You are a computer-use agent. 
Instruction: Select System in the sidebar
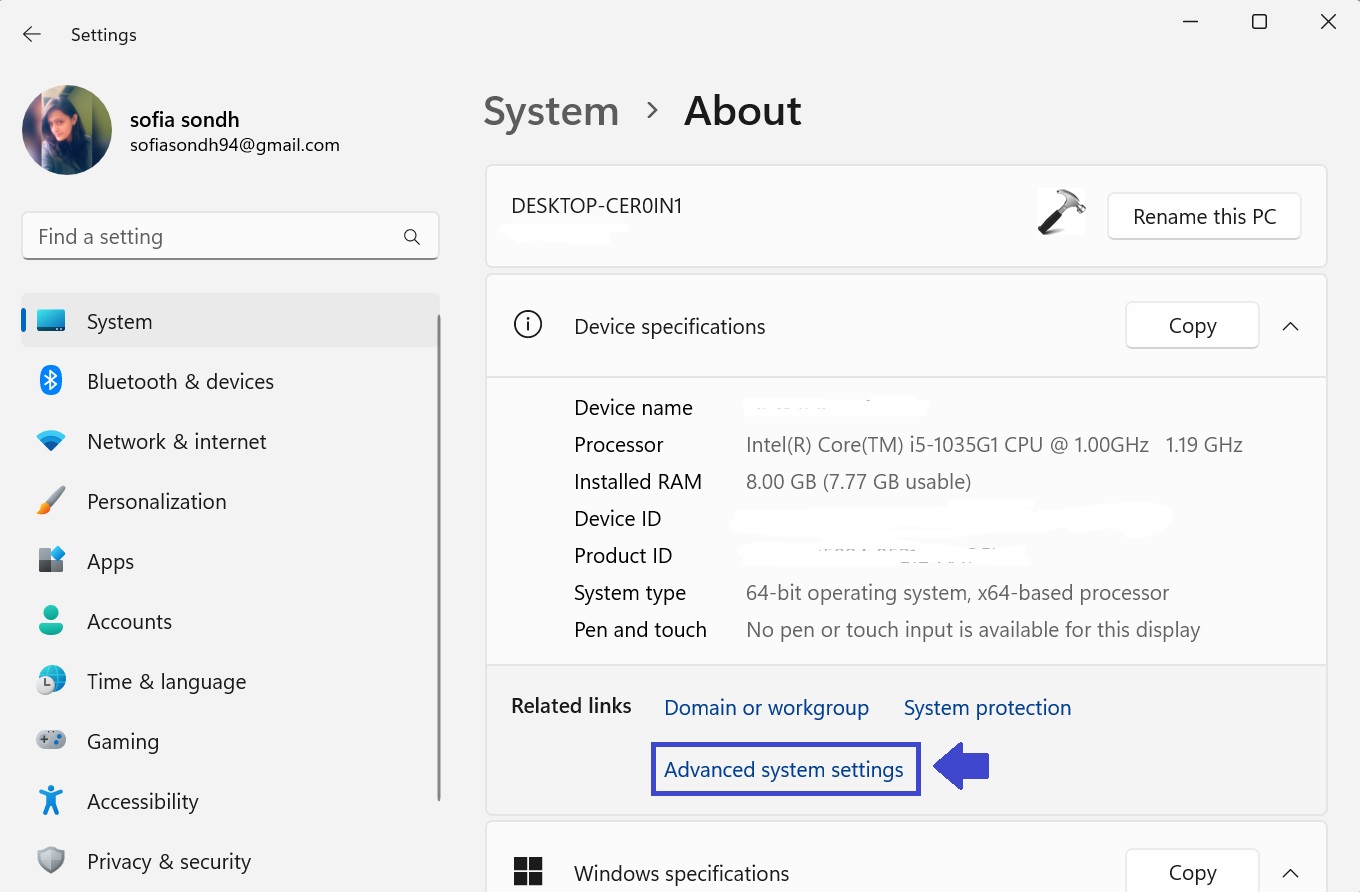(x=119, y=322)
